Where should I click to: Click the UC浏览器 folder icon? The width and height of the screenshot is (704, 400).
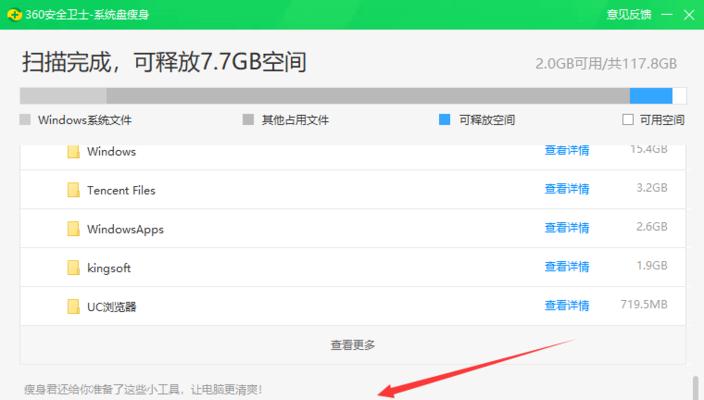(73, 307)
